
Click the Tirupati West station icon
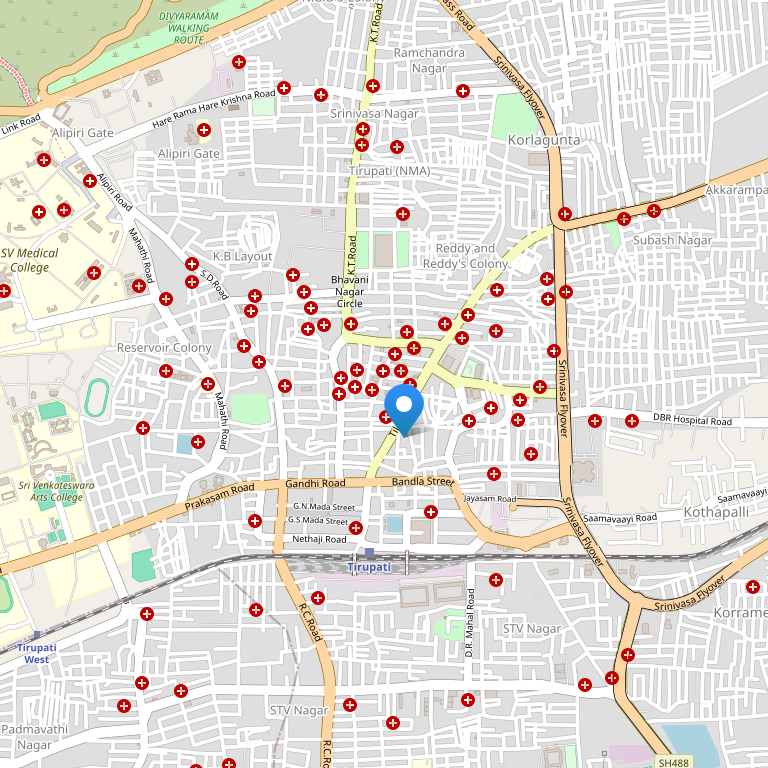tap(37, 634)
